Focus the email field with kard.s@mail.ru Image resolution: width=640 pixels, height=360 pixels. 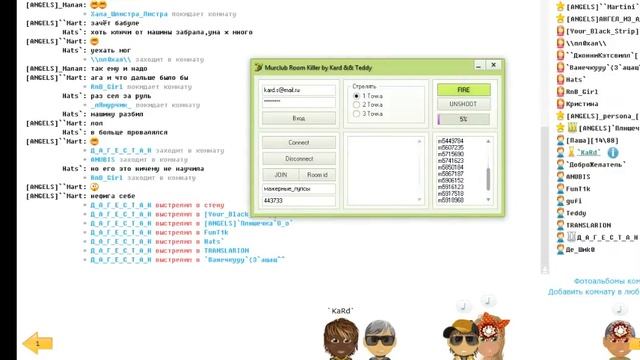(299, 90)
